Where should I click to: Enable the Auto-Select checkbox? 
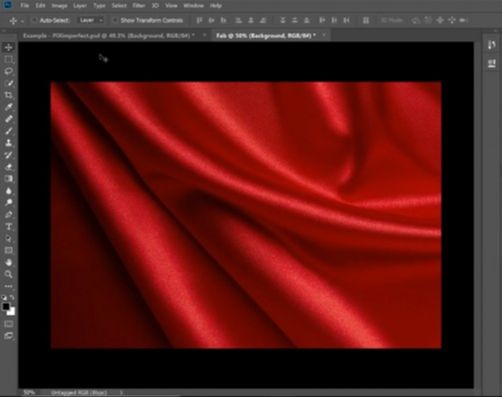34,20
